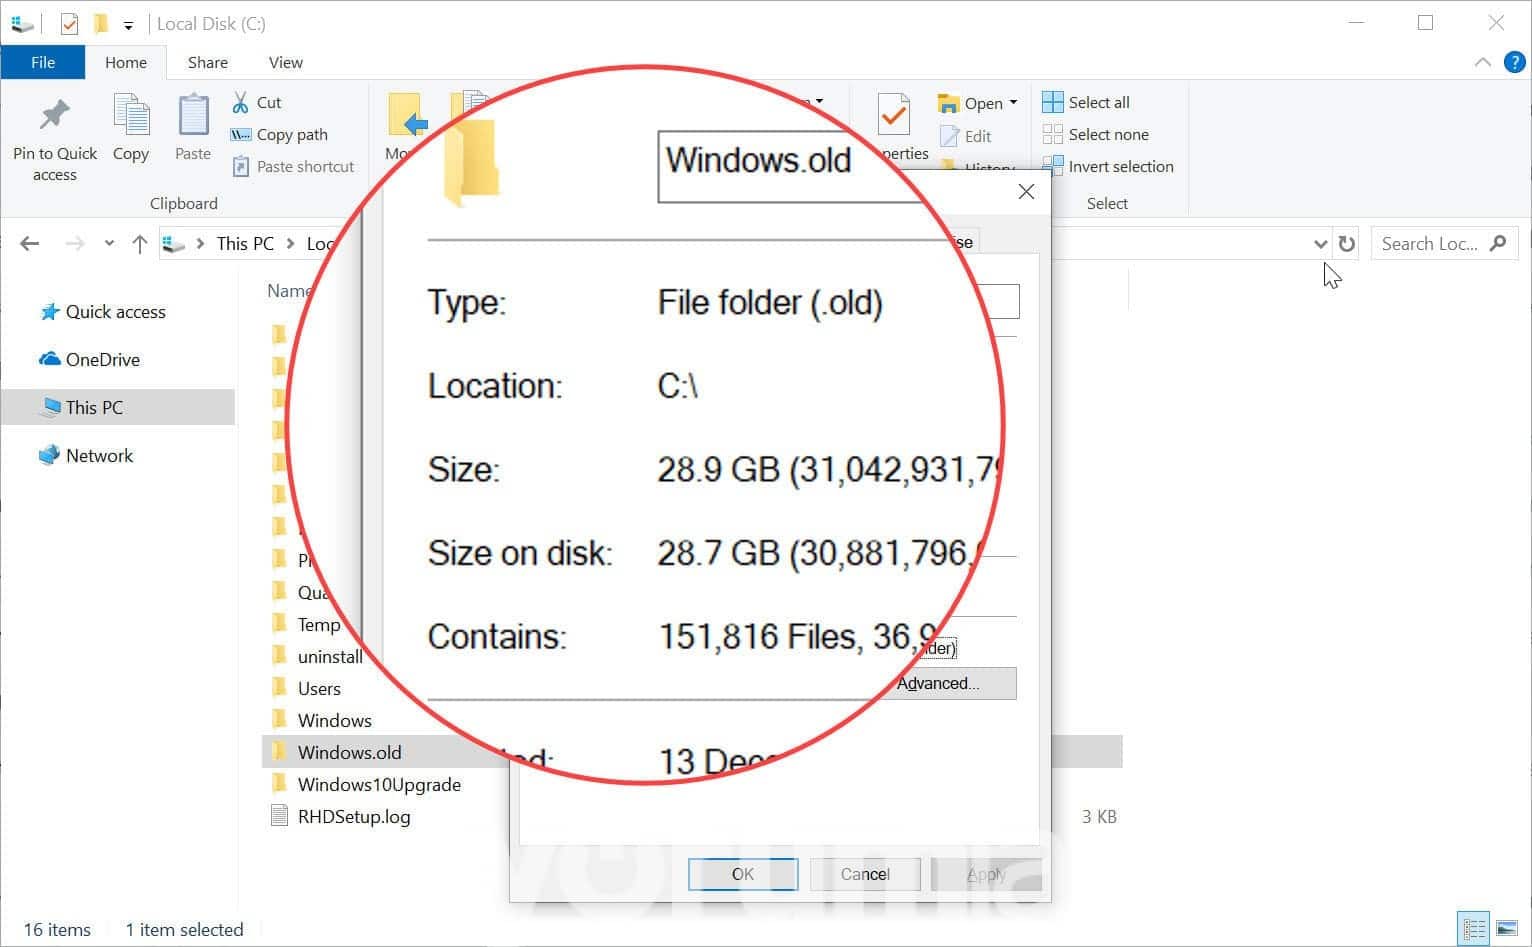This screenshot has height=947, width=1532.
Task: Click Apply in the Properties dialog
Action: point(986,874)
